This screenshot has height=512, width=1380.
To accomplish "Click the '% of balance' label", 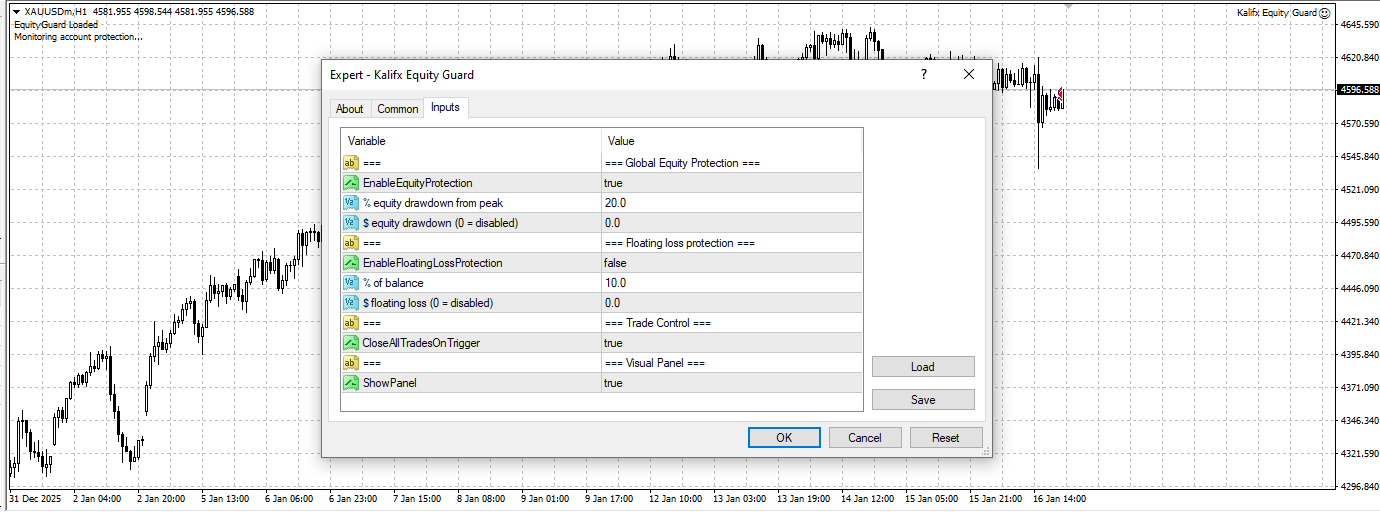I will point(393,283).
